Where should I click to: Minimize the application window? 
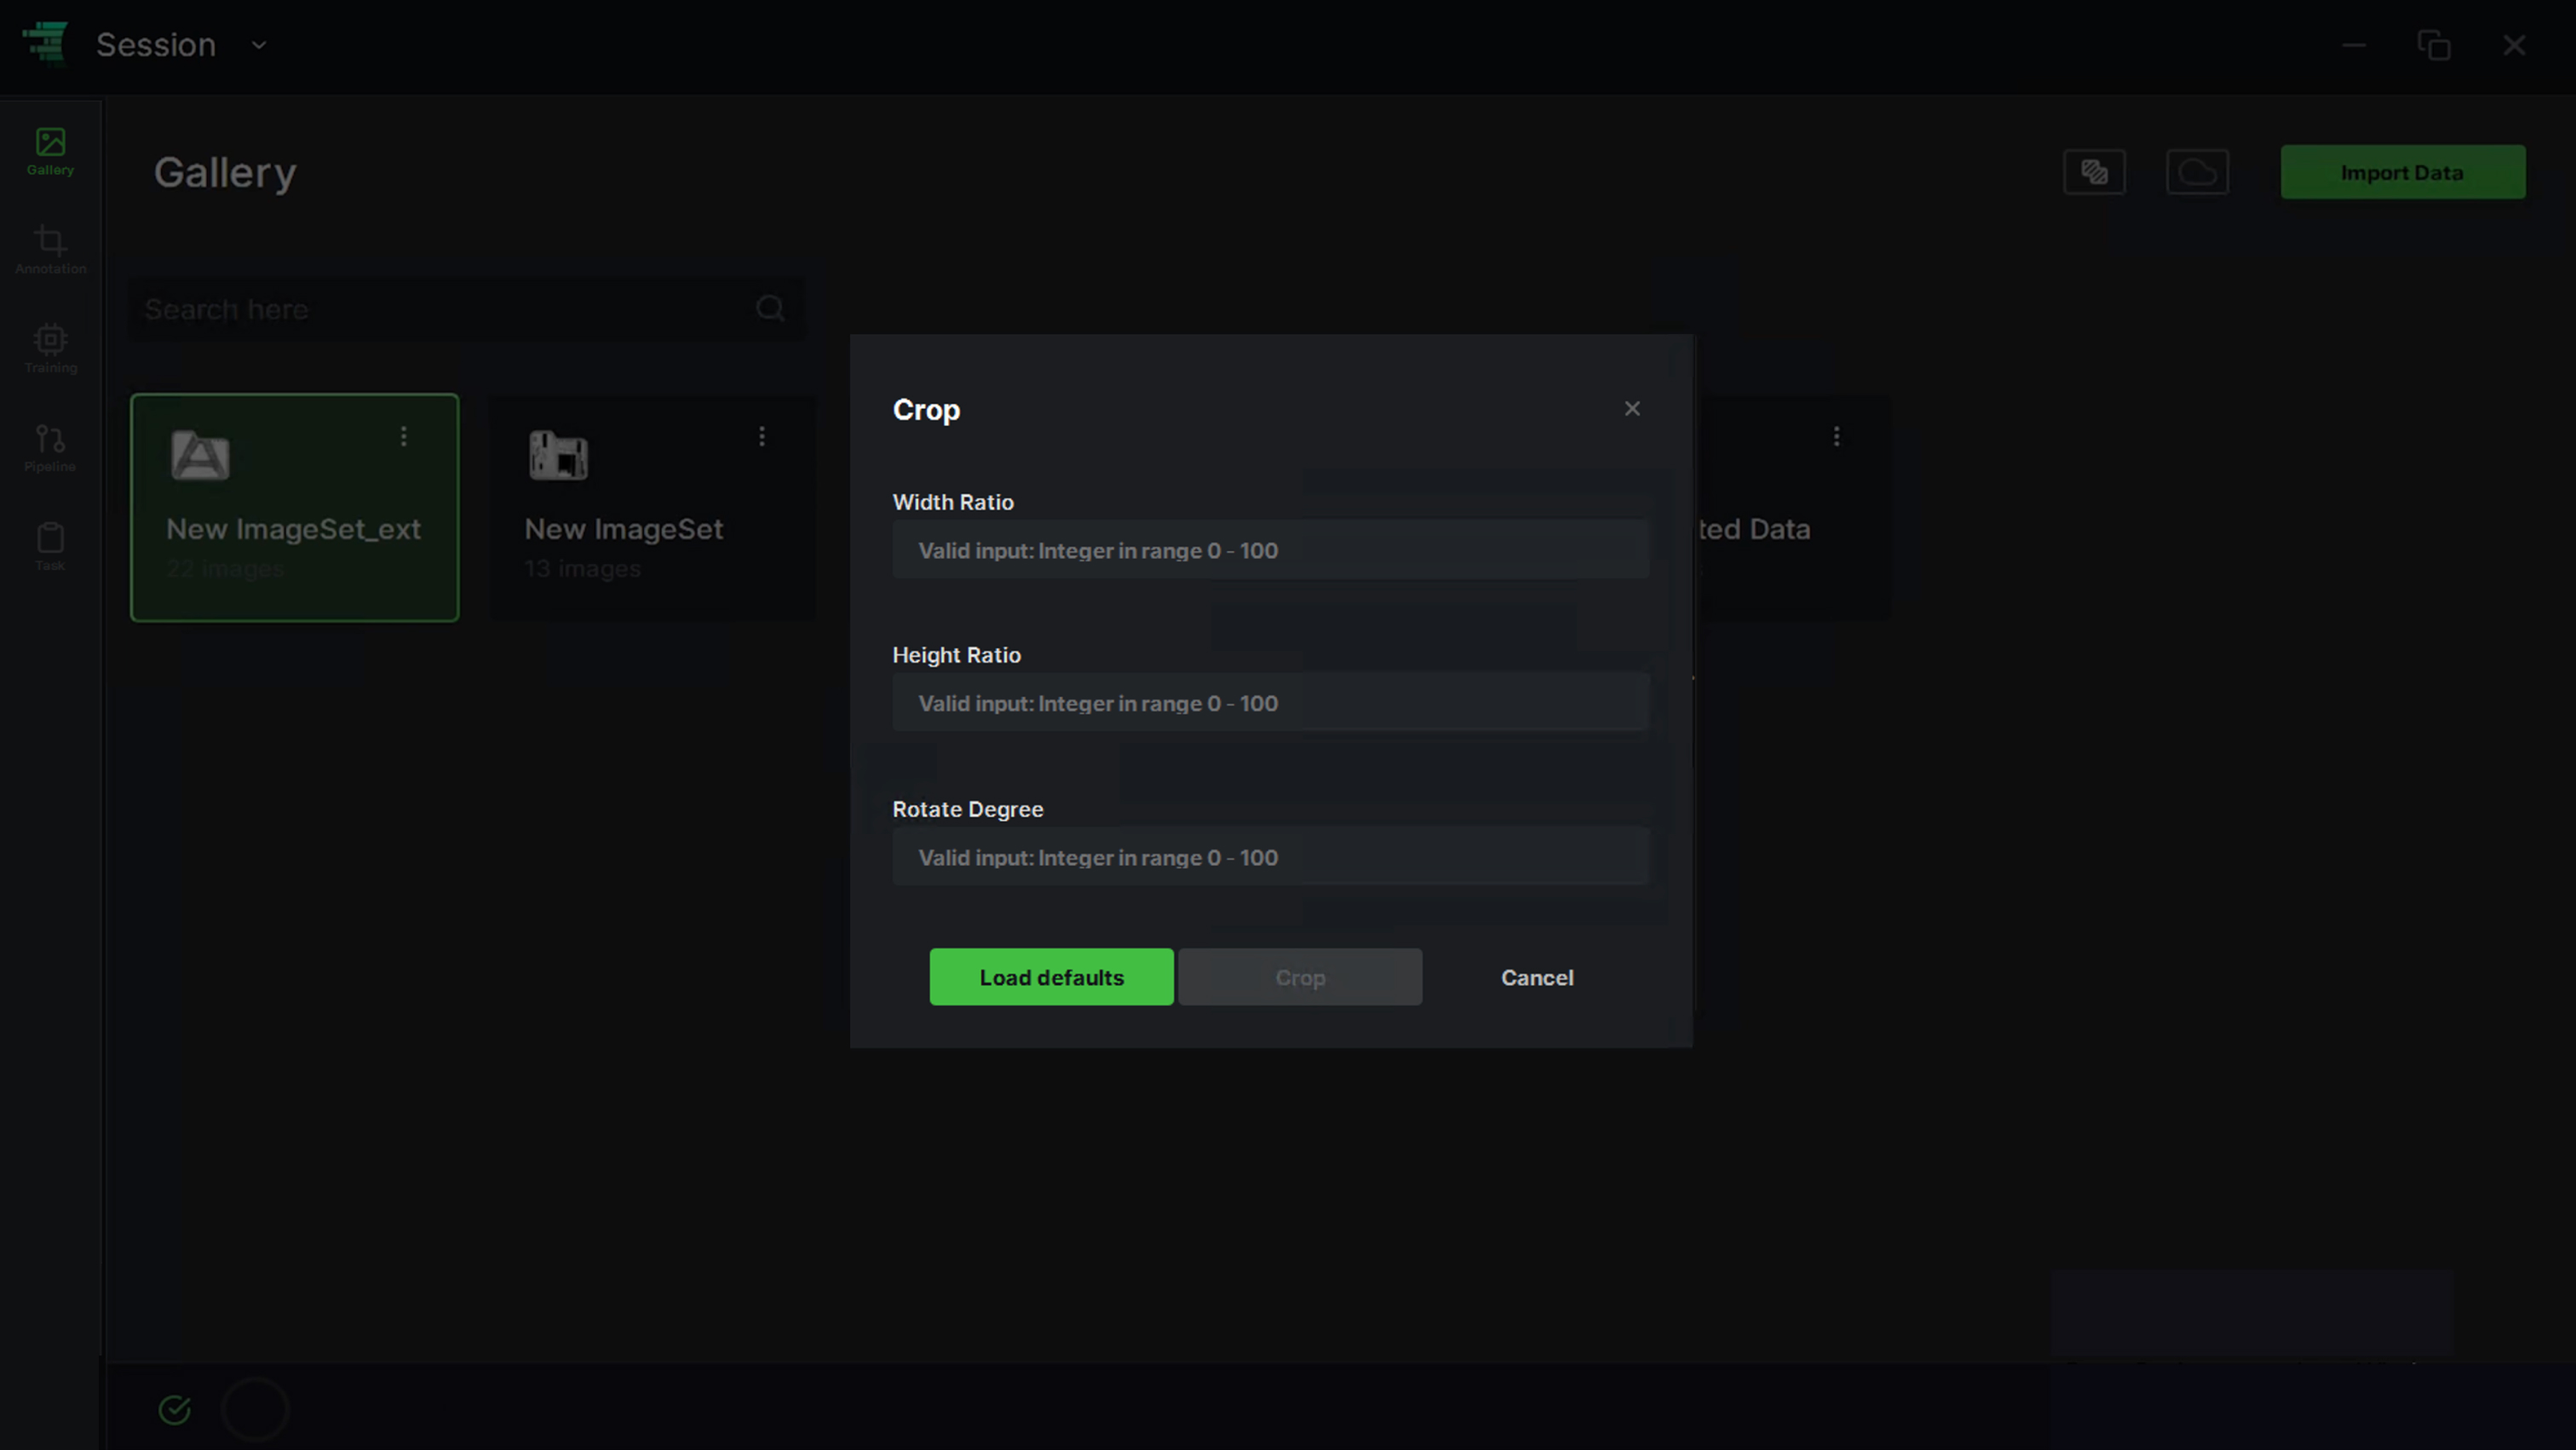coord(2354,45)
